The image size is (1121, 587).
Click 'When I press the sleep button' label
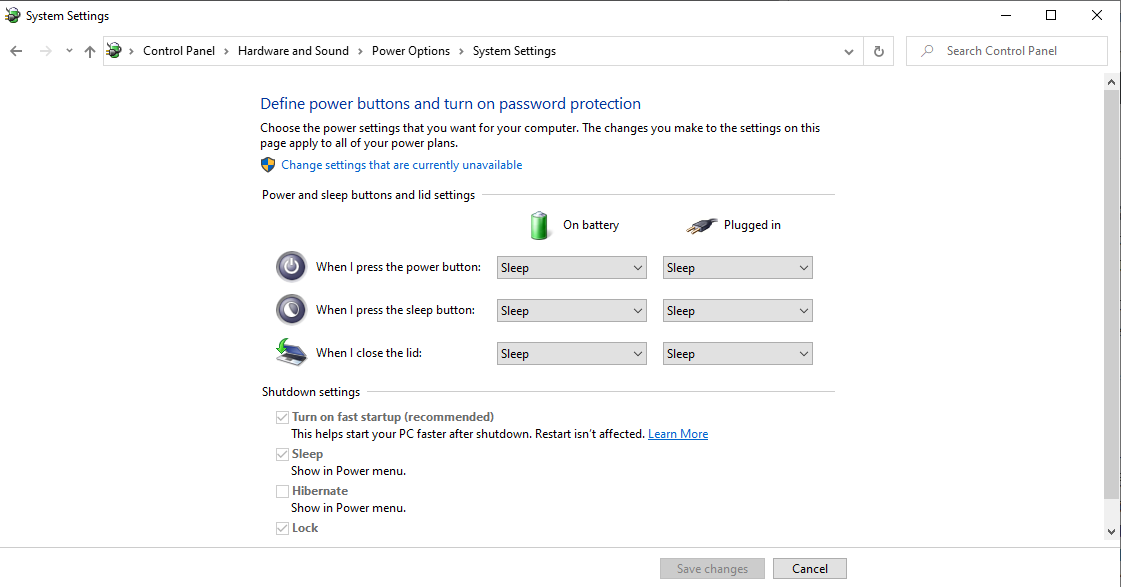(x=395, y=310)
